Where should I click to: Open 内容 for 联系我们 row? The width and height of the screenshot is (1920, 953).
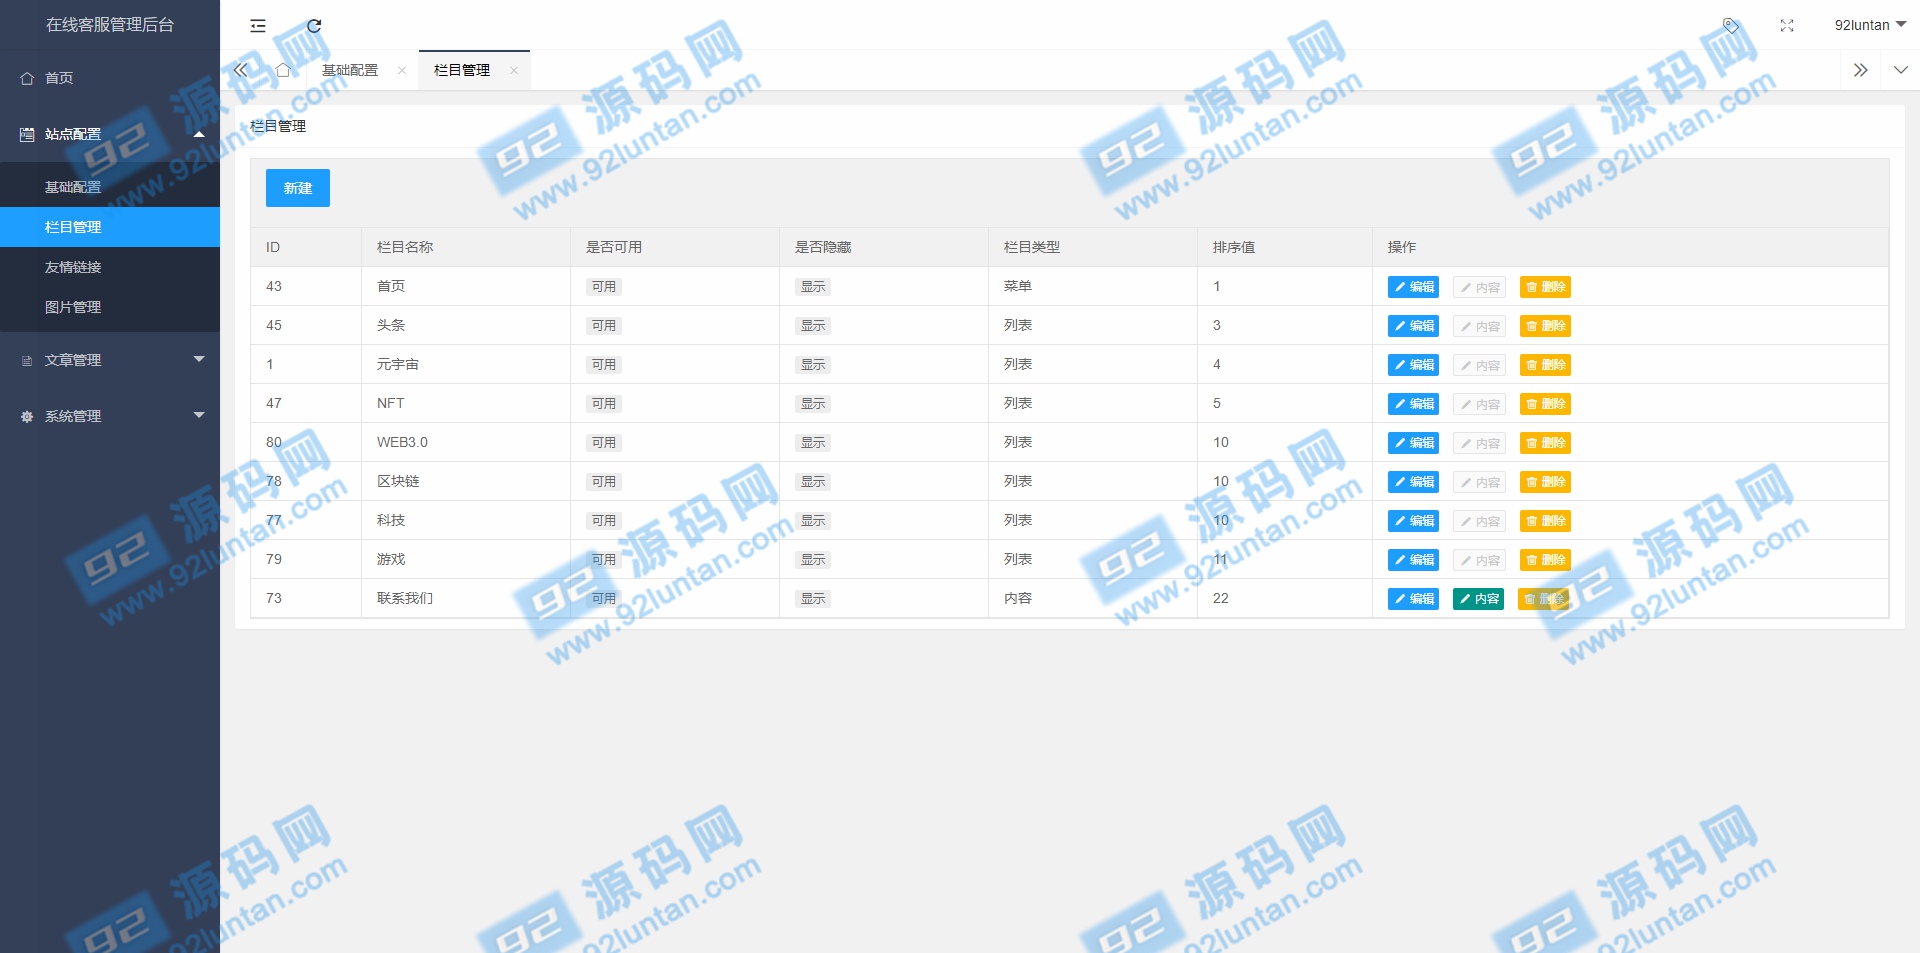click(x=1478, y=599)
